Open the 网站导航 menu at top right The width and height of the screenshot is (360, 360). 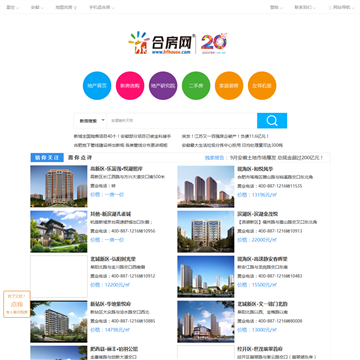tap(342, 7)
